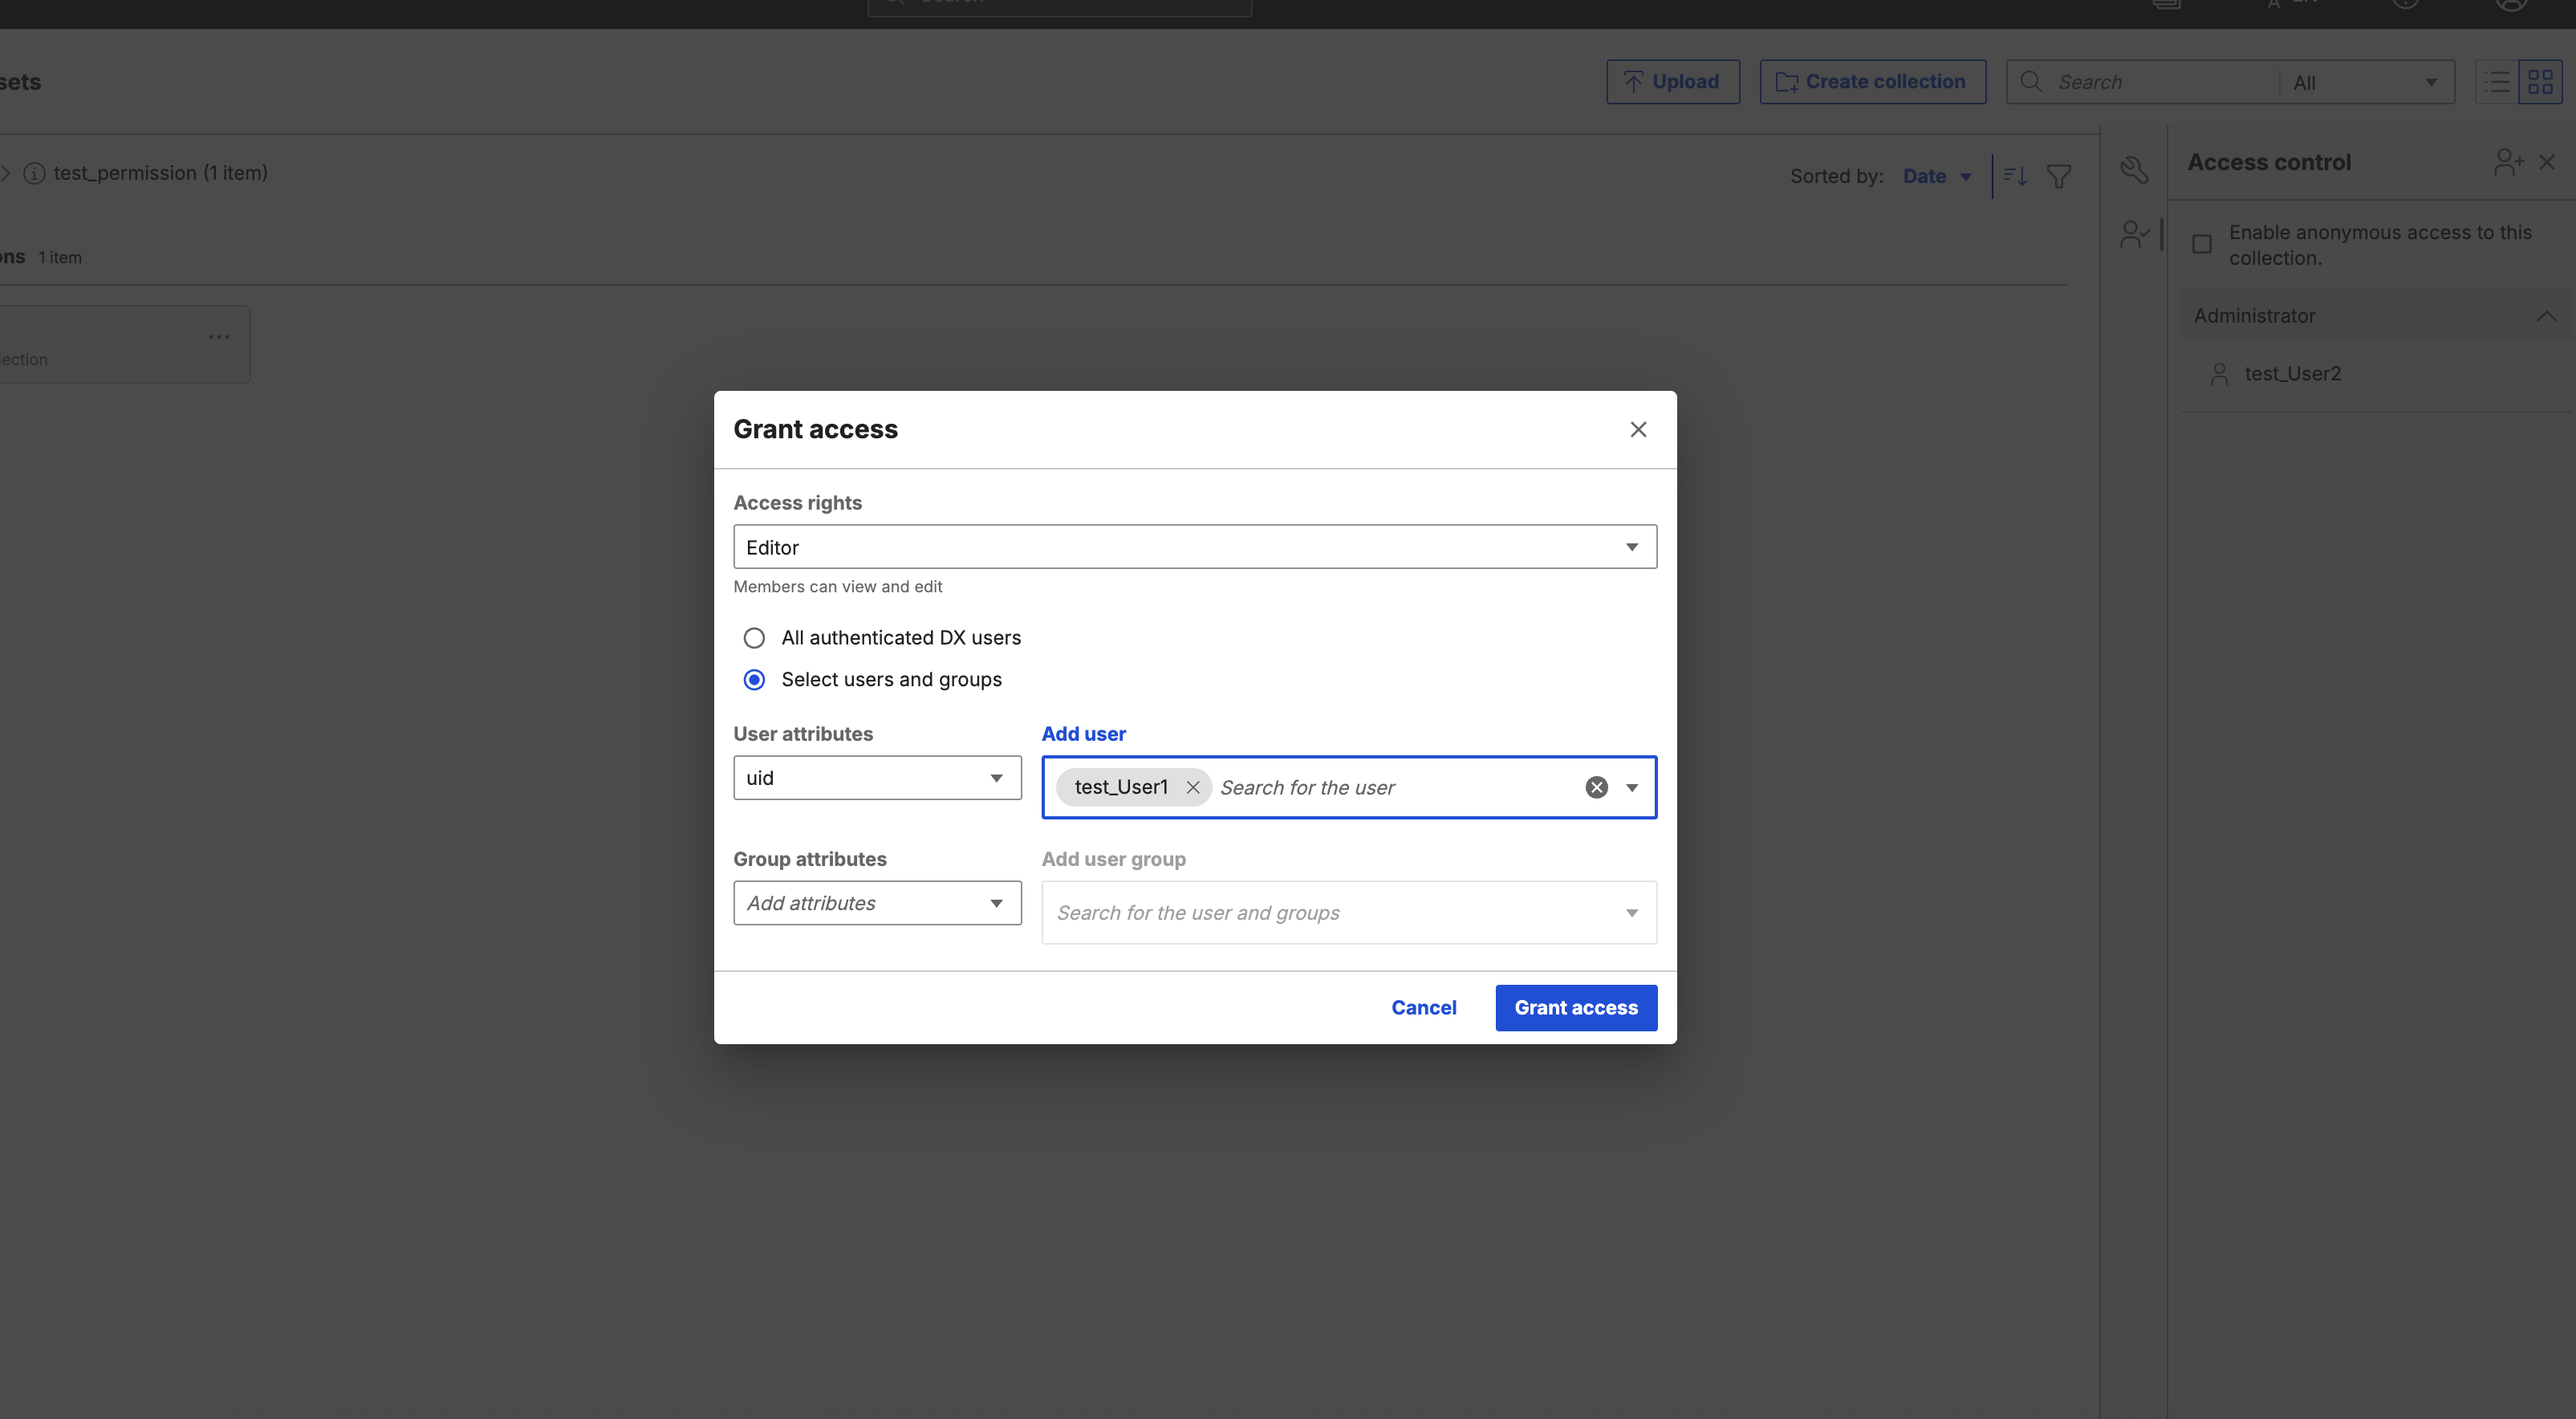Image resolution: width=2576 pixels, height=1419 pixels.
Task: Click the Create collection button
Action: click(1871, 81)
